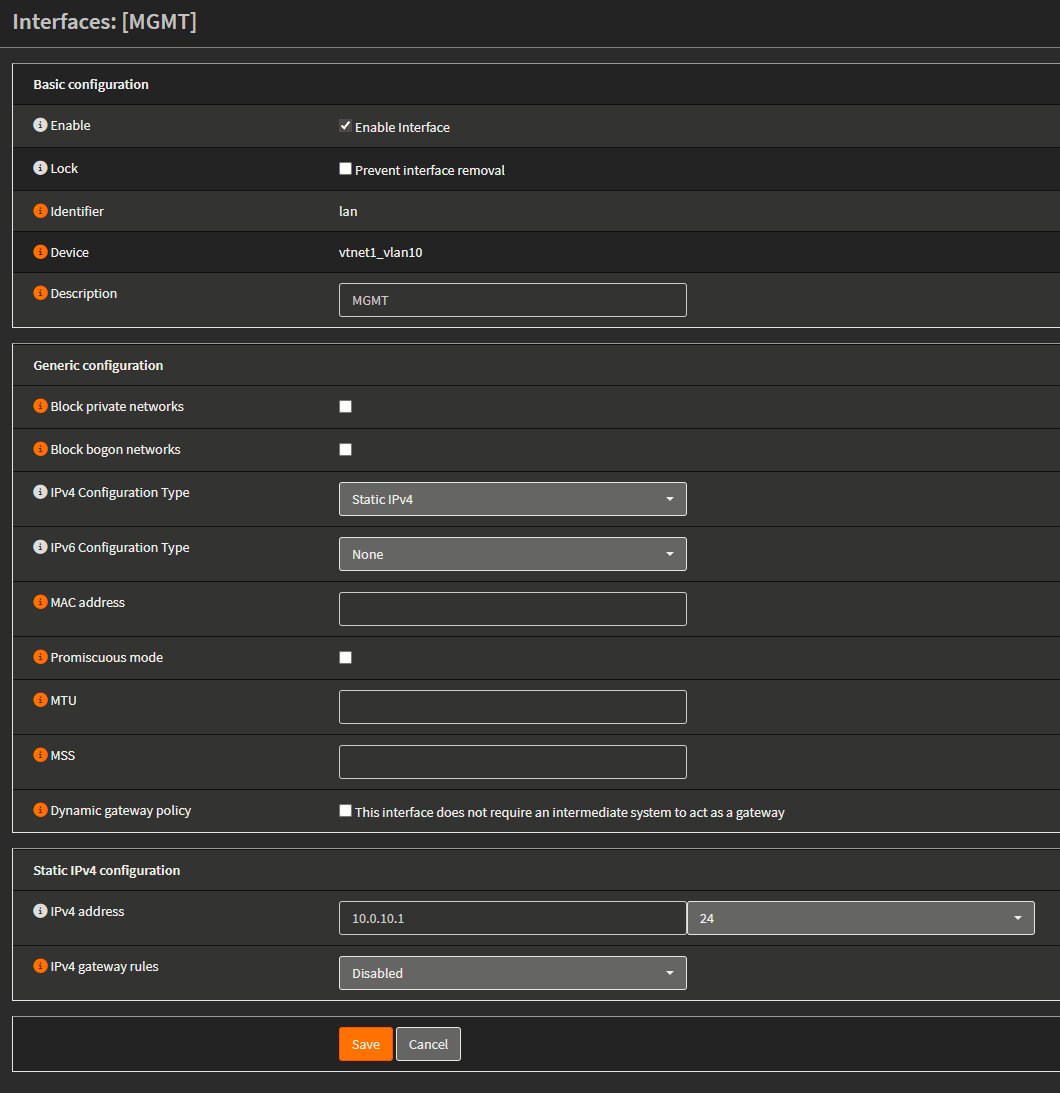
Task: Show help for IPv4 Configuration Type
Action: [x=40, y=492]
